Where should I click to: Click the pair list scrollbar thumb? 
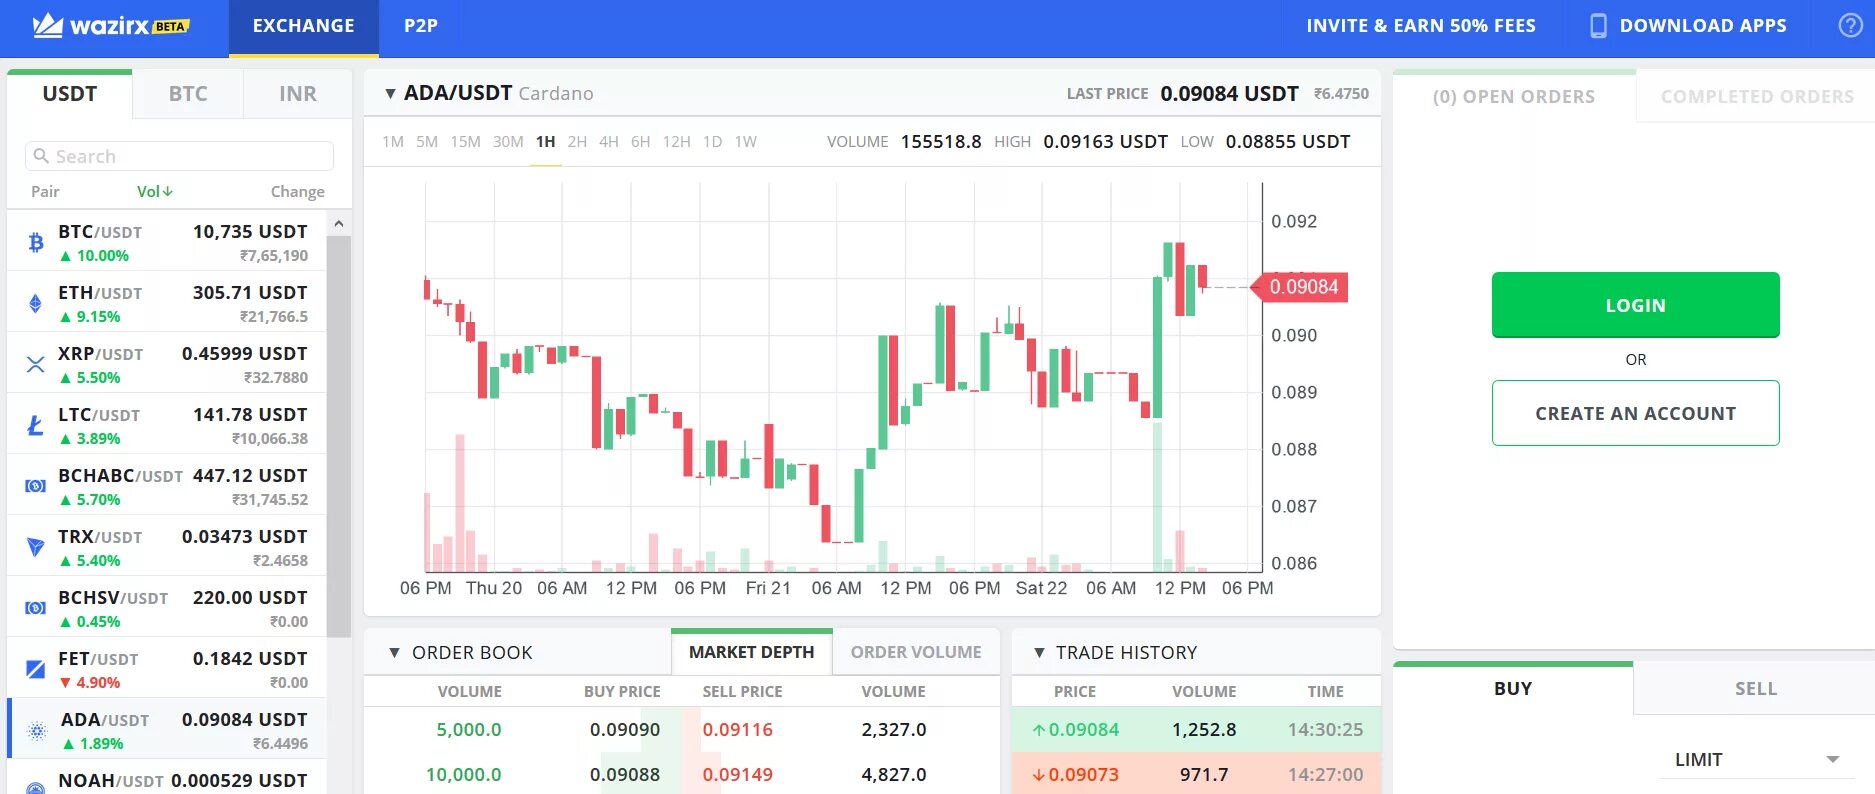pyautogui.click(x=339, y=437)
